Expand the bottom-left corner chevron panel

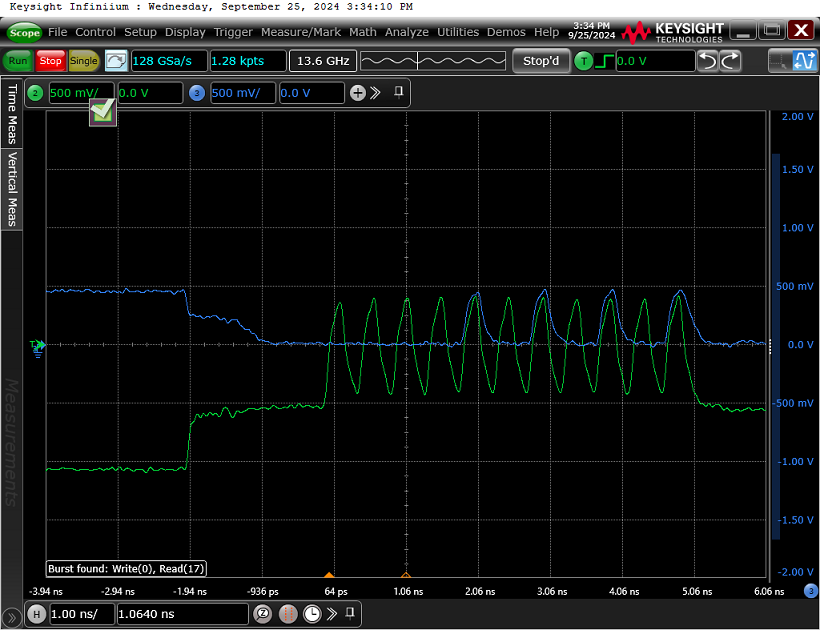[12, 617]
